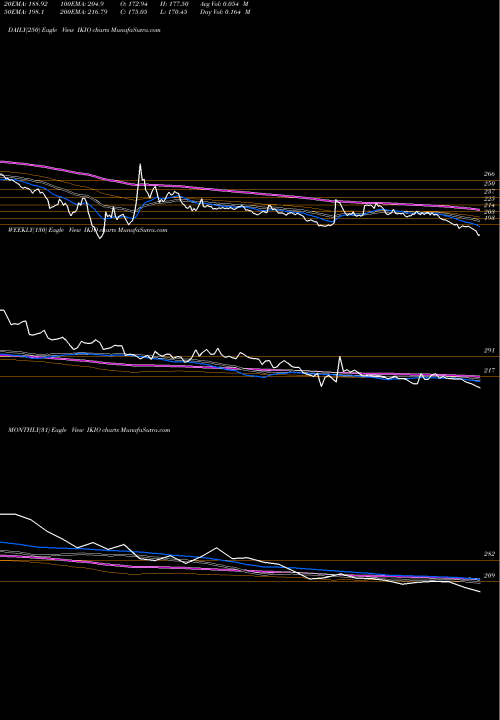Click the 266 price label on daily chart
This screenshot has width=500, height=720.
coord(489,174)
